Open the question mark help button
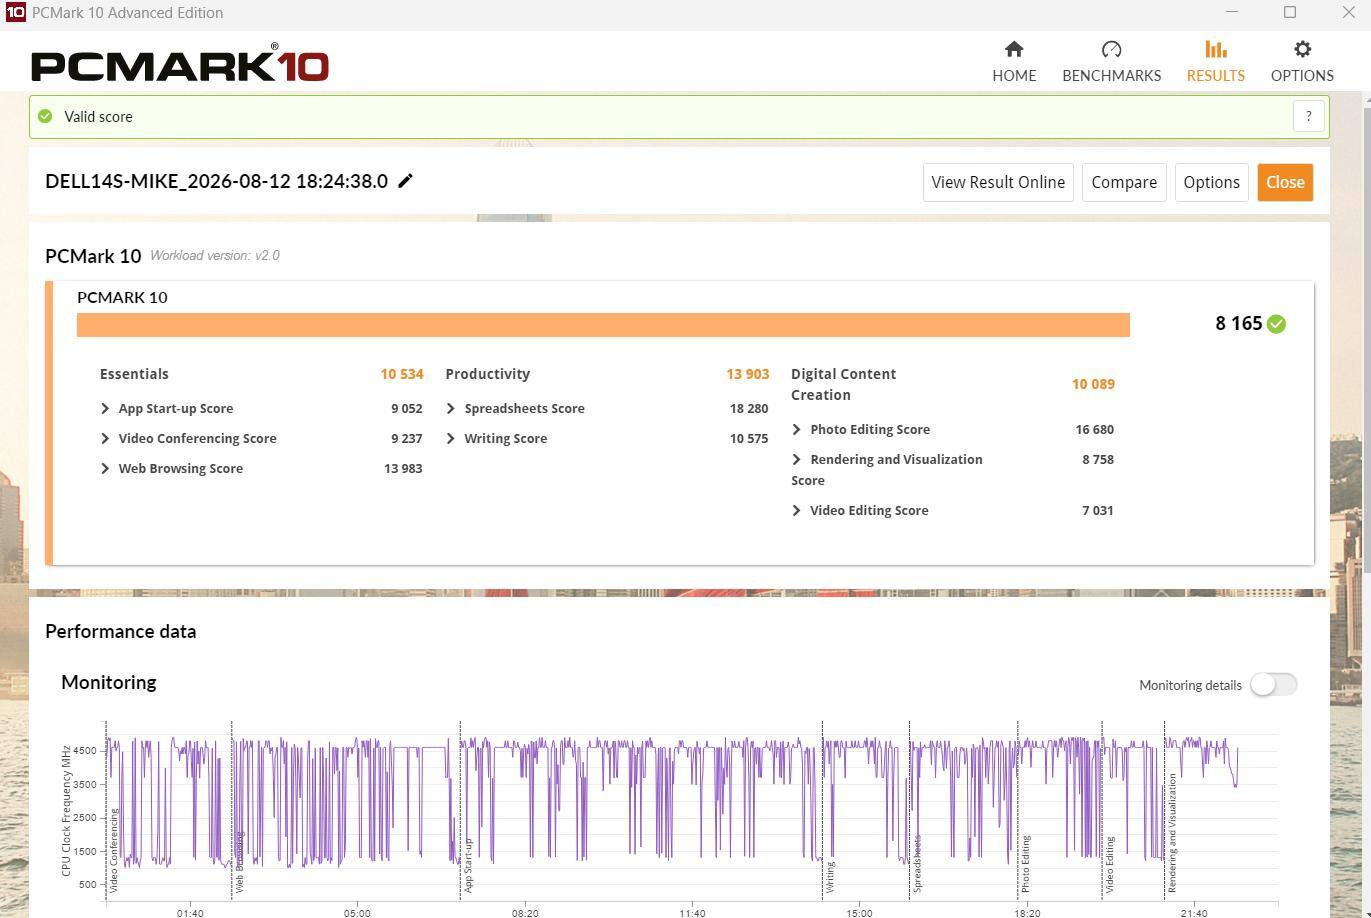Screen dimensions: 1371x918 tap(1308, 116)
